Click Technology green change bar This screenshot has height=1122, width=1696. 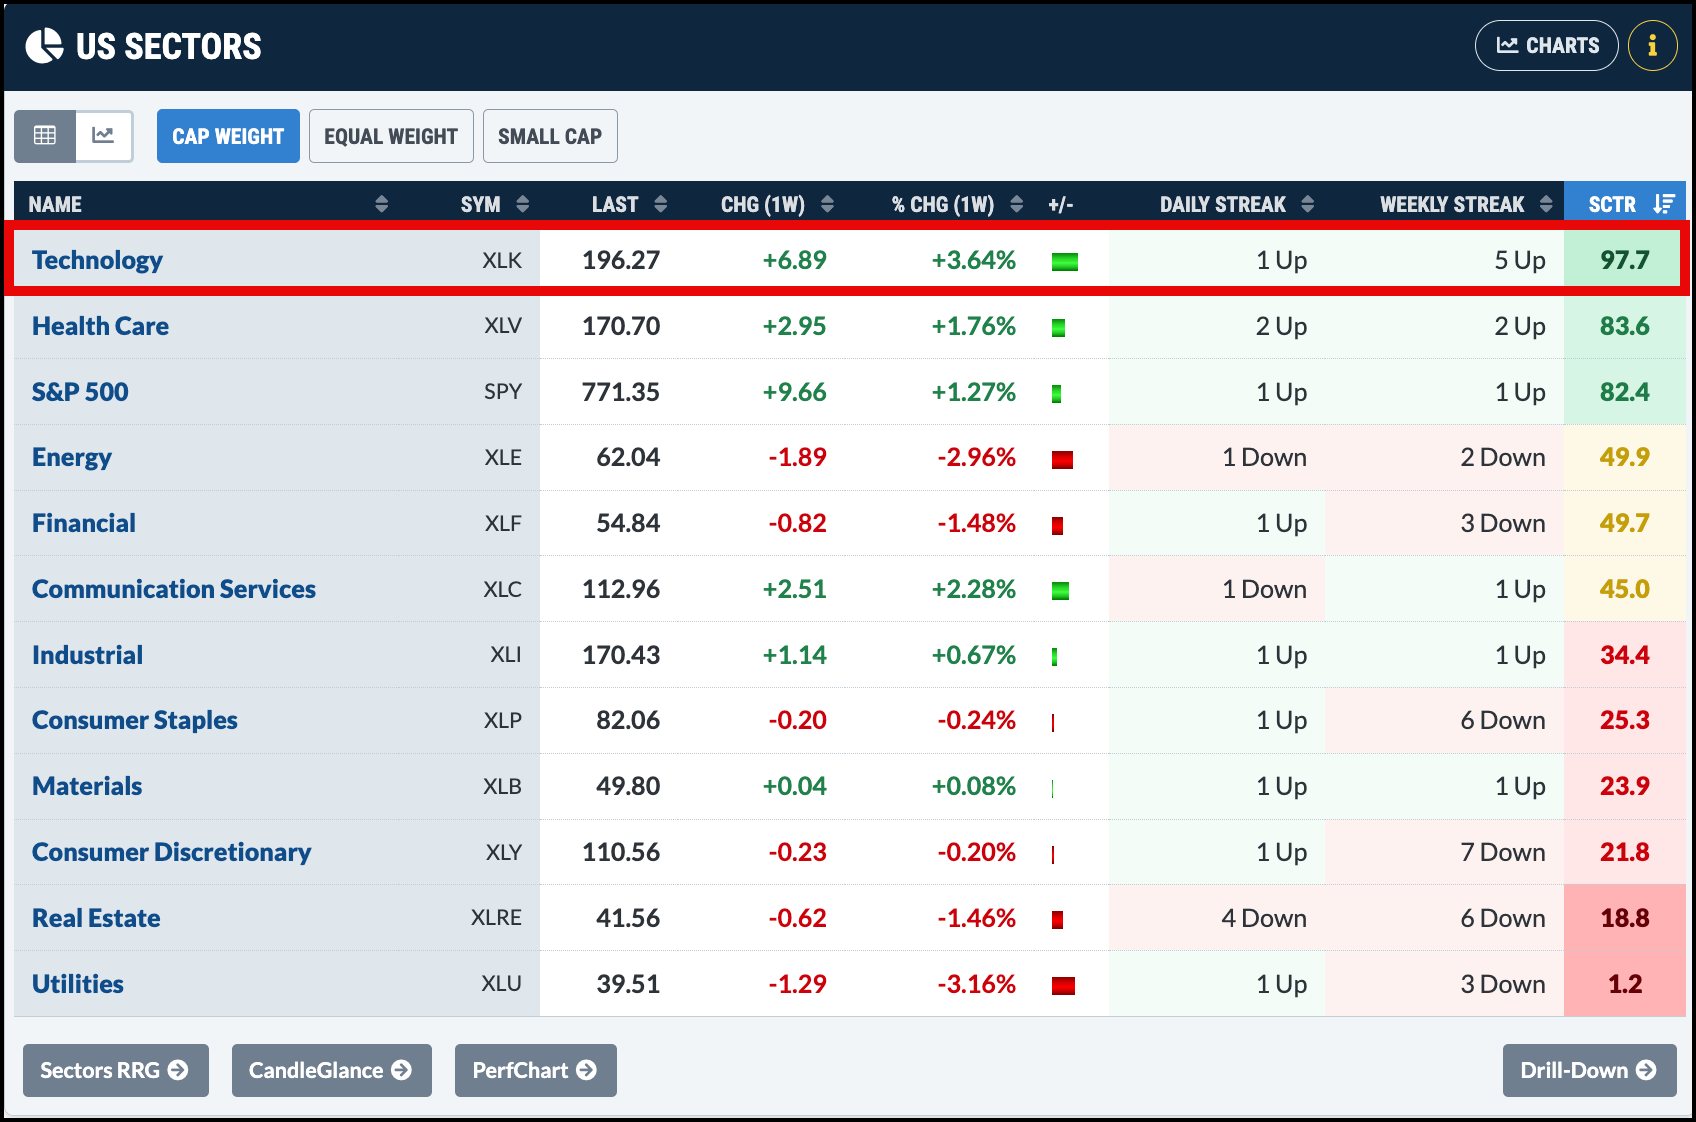pos(1065,262)
